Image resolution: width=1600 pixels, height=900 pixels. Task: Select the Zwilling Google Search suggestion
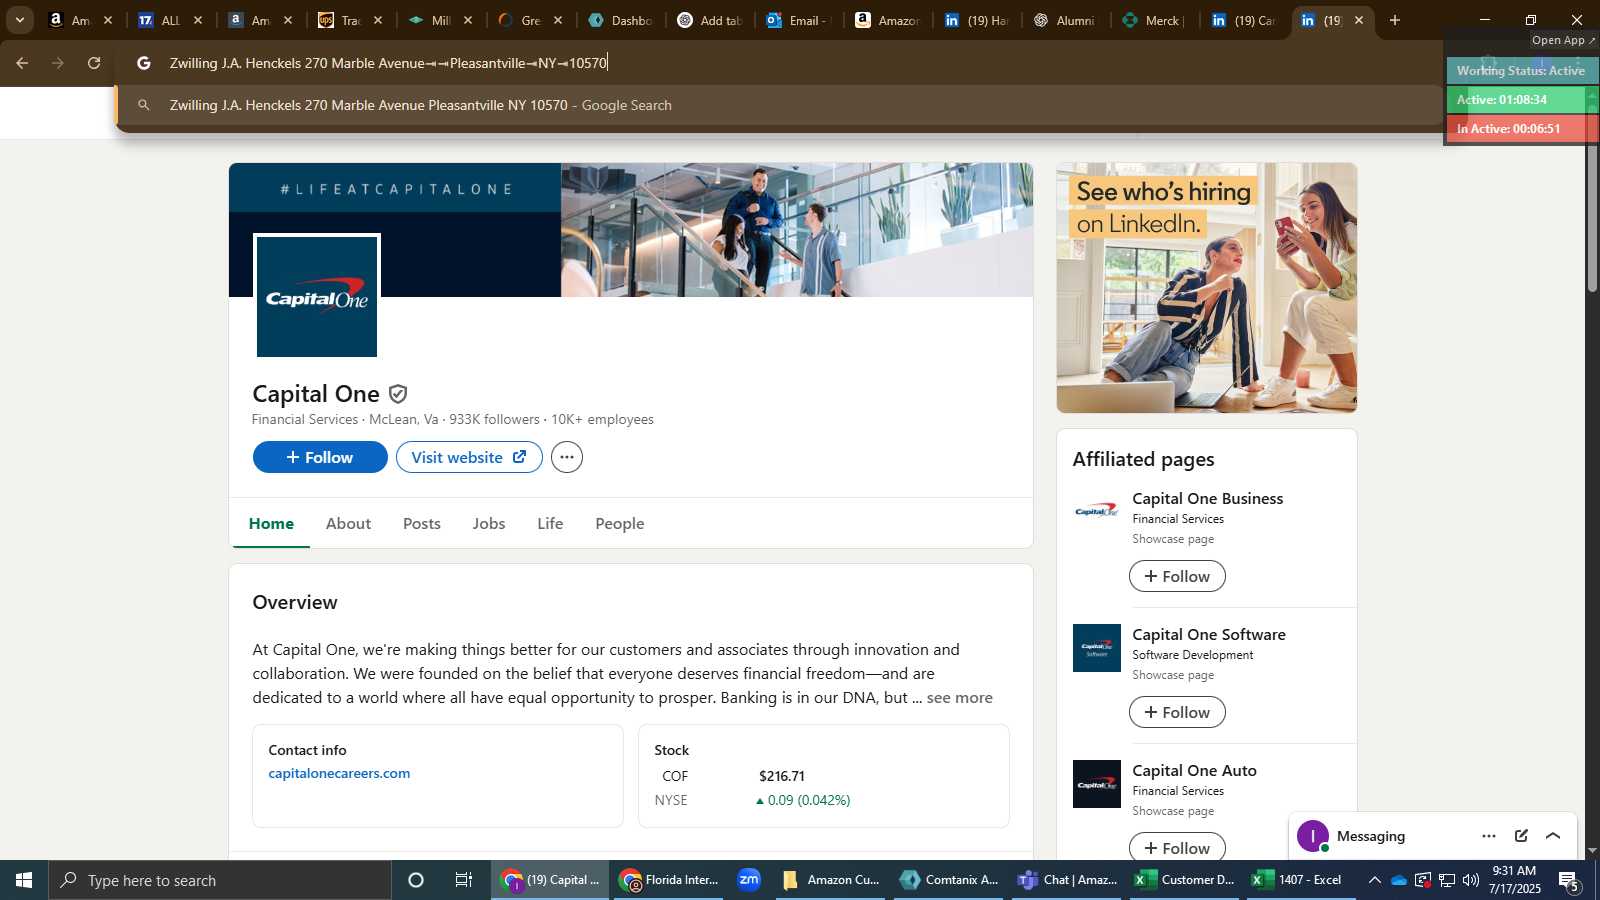[778, 105]
